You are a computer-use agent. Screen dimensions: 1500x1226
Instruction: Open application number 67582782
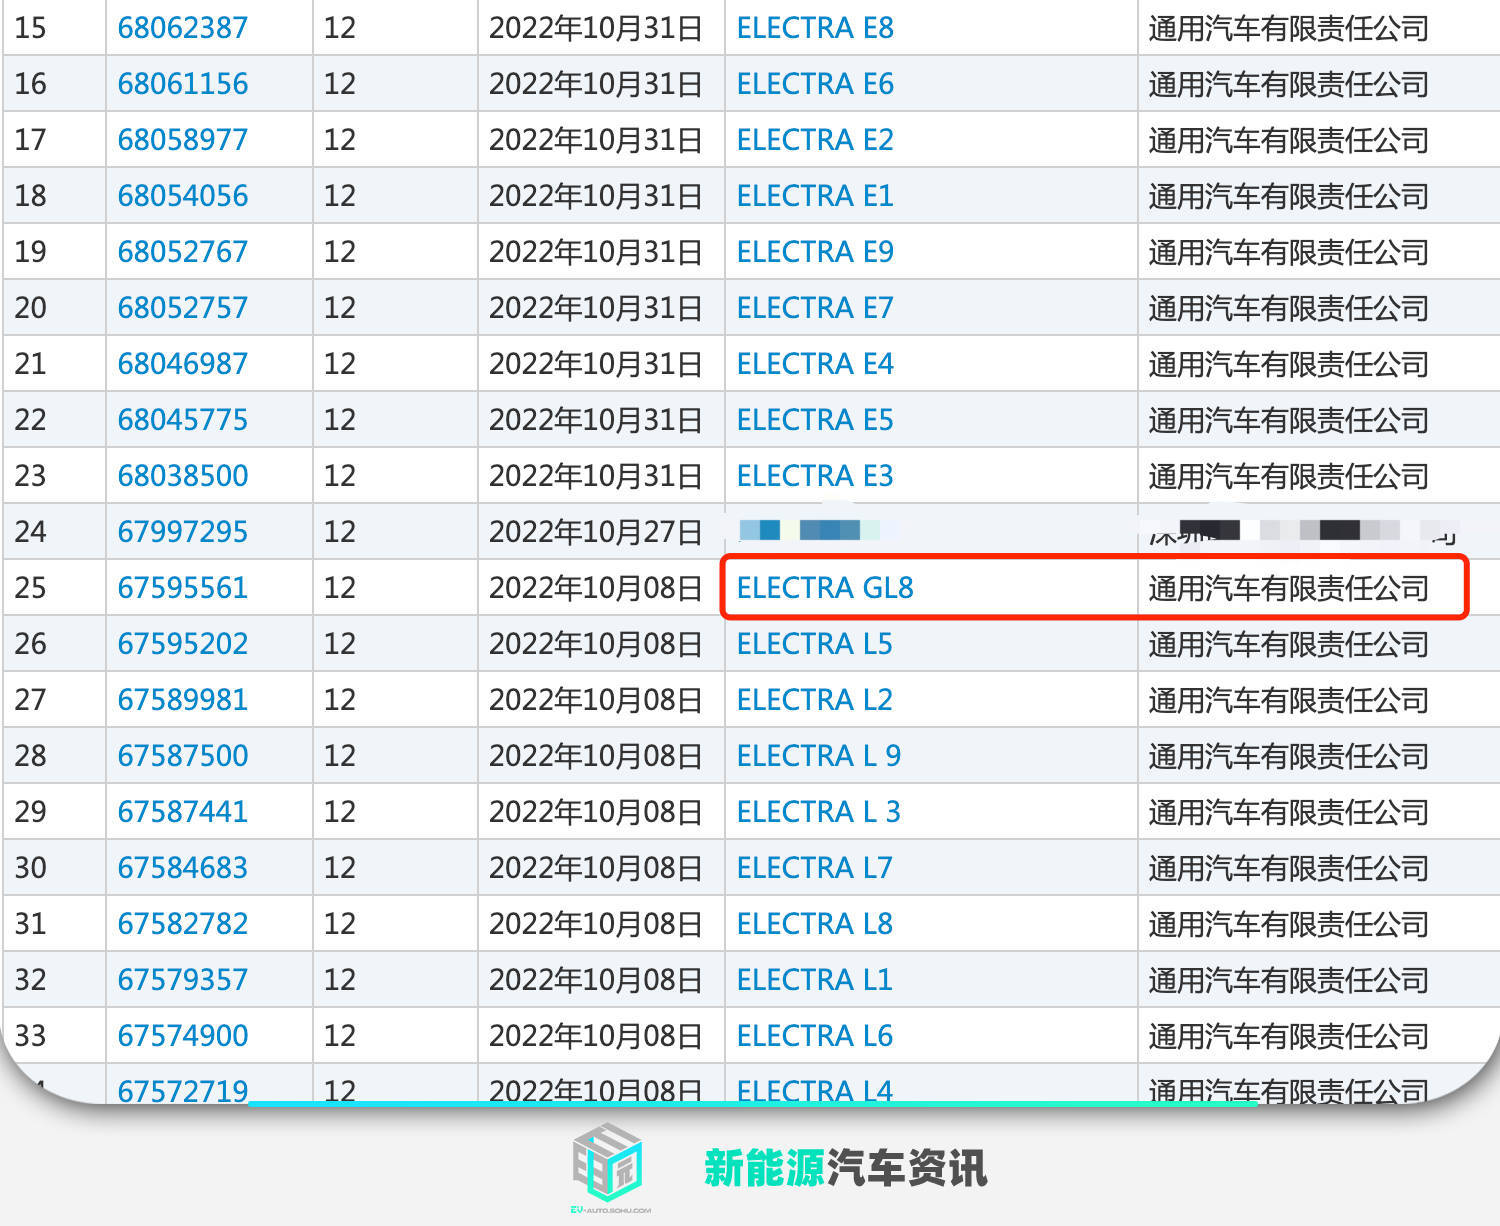point(182,924)
